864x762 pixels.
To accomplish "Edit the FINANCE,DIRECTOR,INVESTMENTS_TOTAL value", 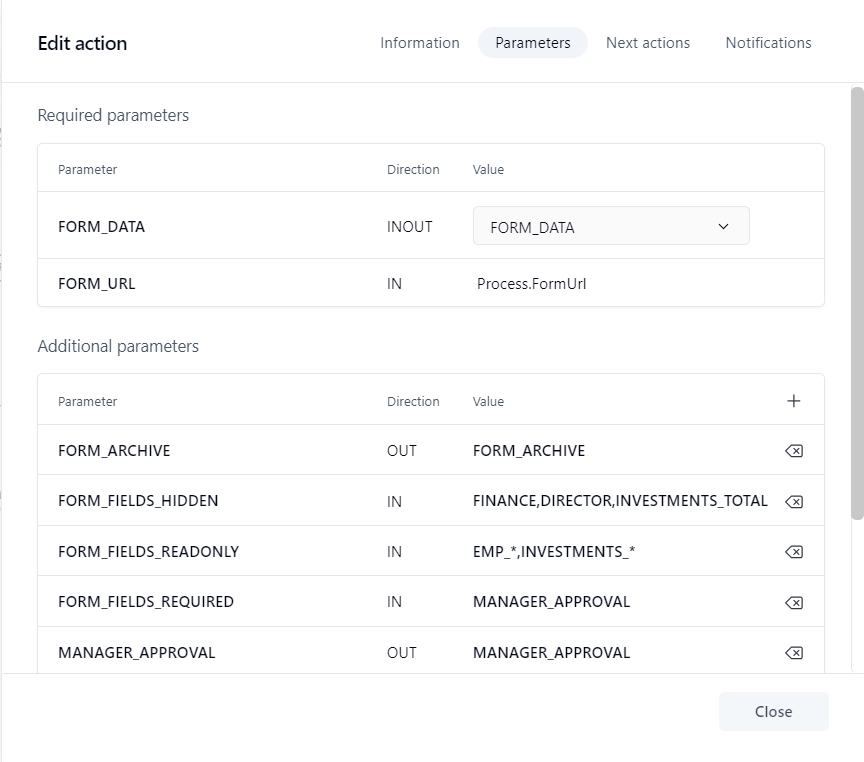I will (x=620, y=501).
